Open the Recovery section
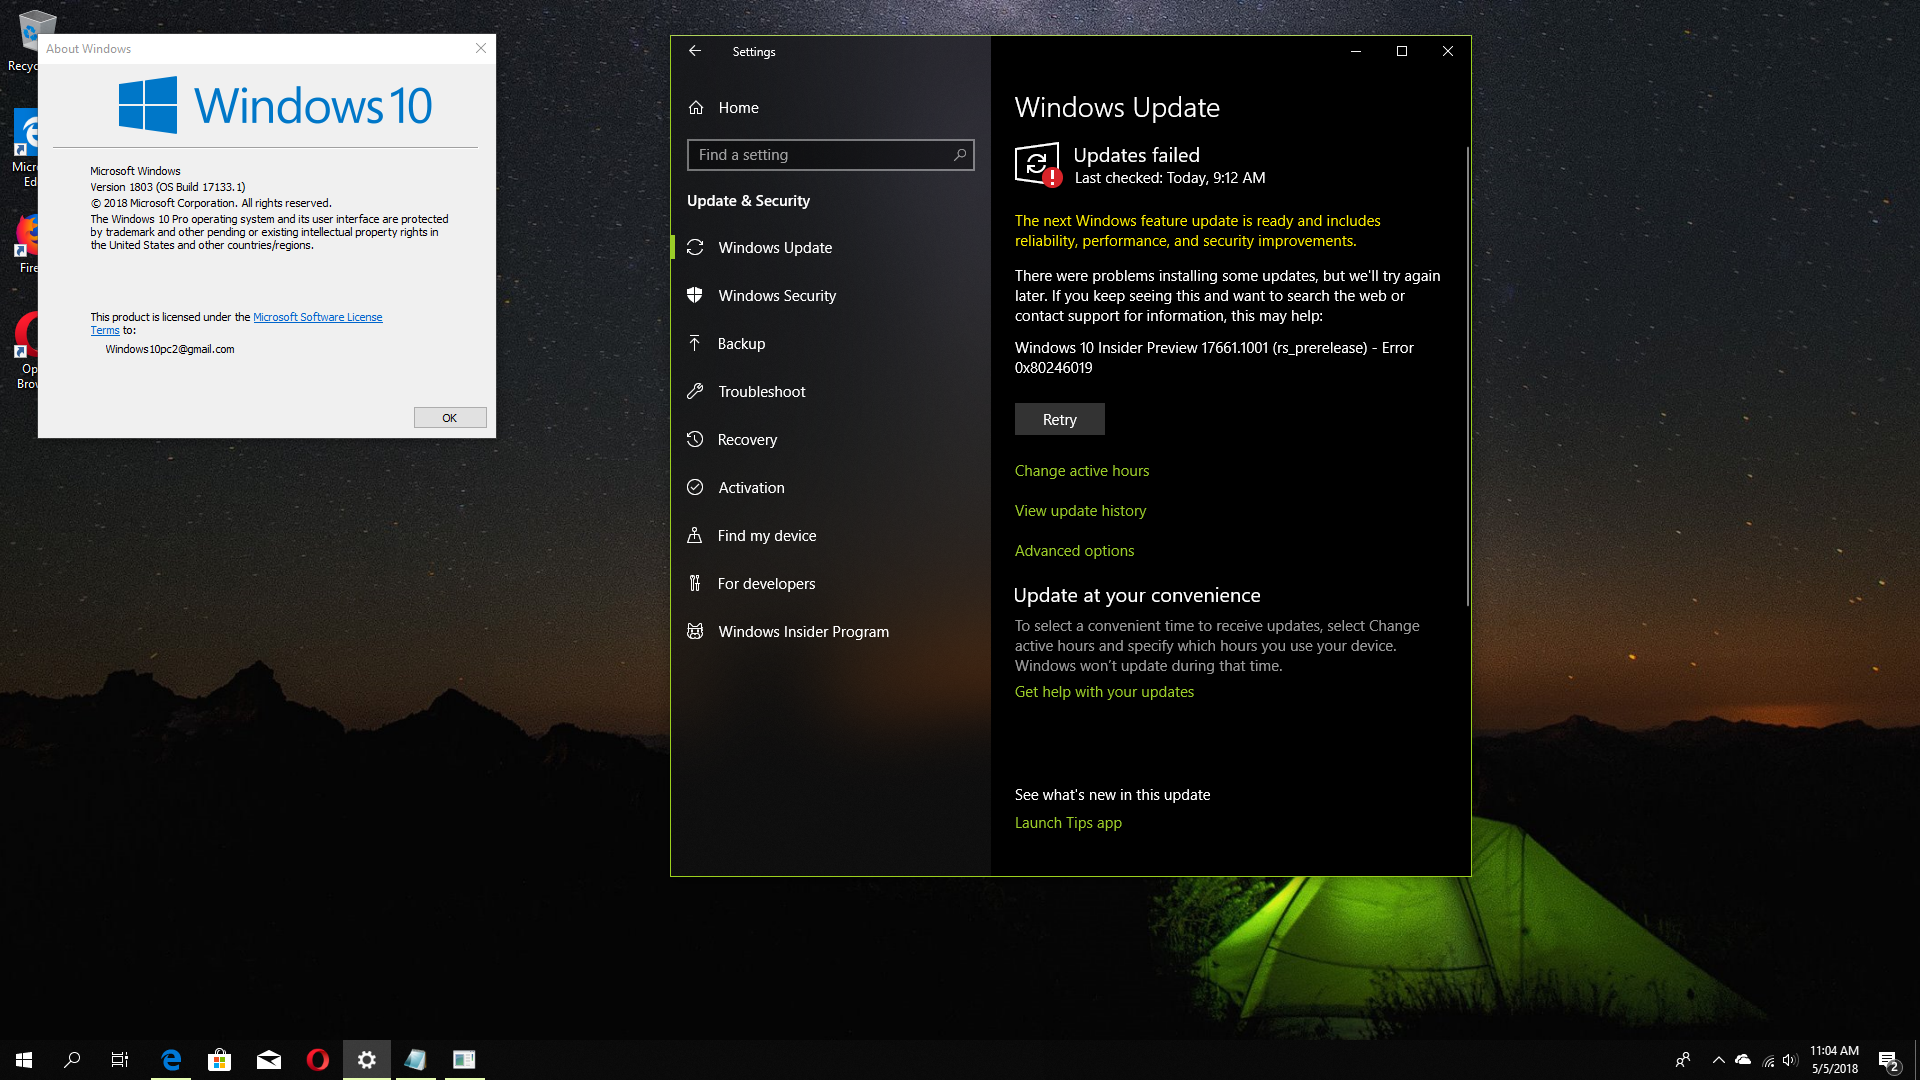The height and width of the screenshot is (1080, 1920). click(830, 439)
